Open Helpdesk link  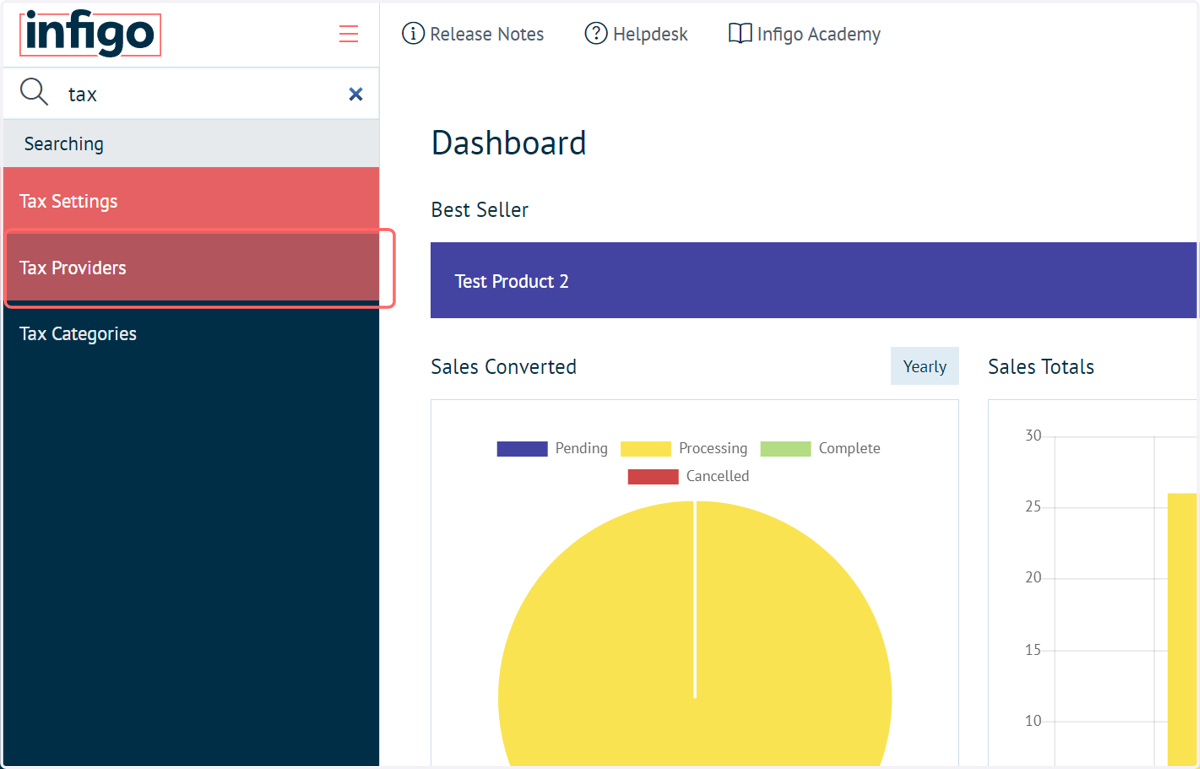650,34
